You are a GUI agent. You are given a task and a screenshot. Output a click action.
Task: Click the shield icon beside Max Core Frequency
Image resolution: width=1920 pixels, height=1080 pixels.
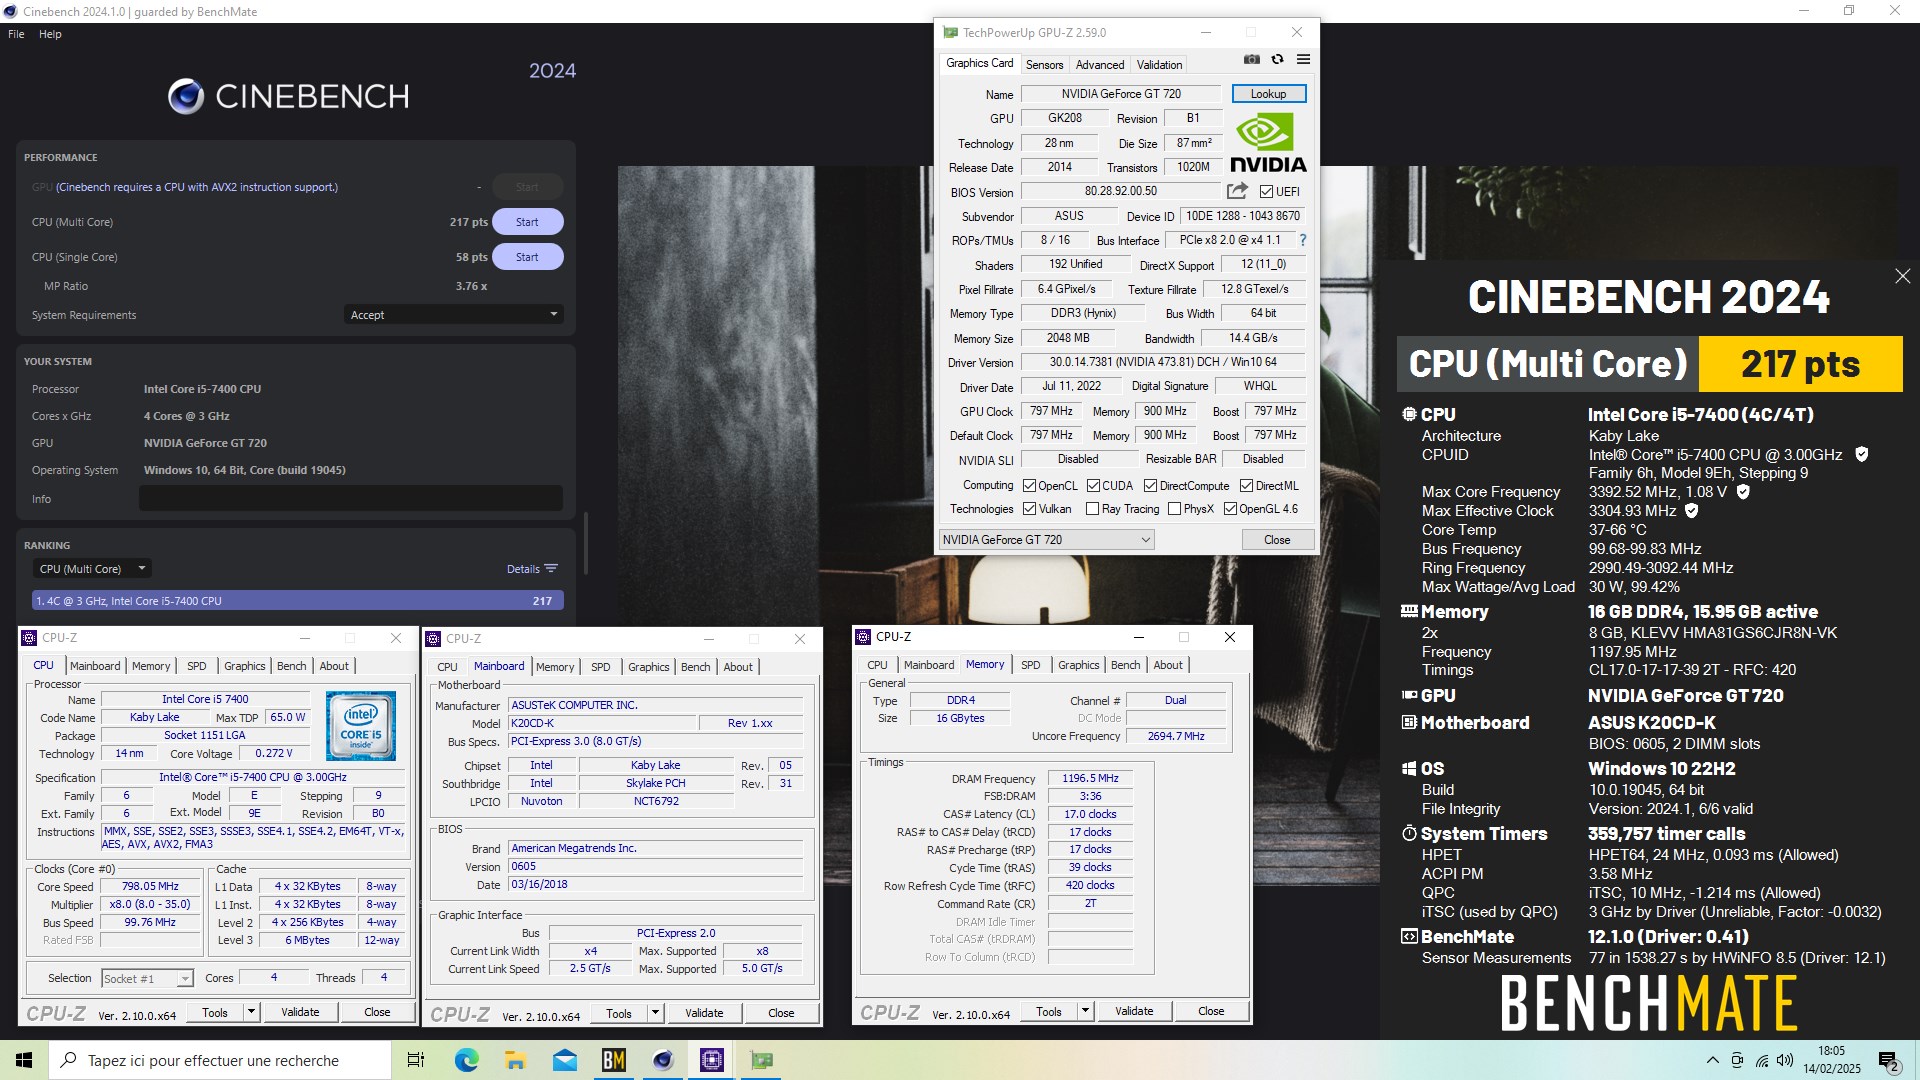[x=1743, y=491]
